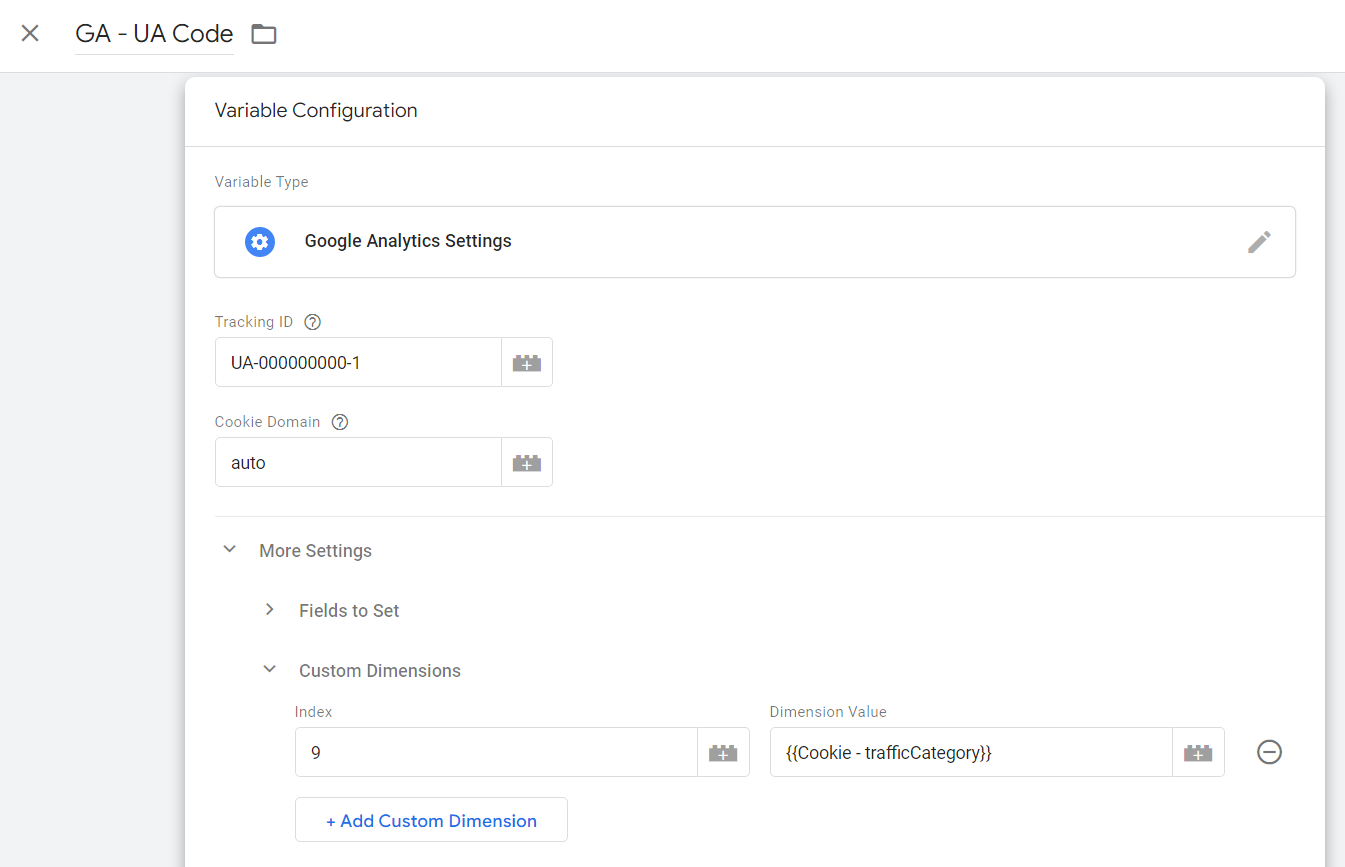
Task: Click the Dimension Value column label
Action: point(828,712)
